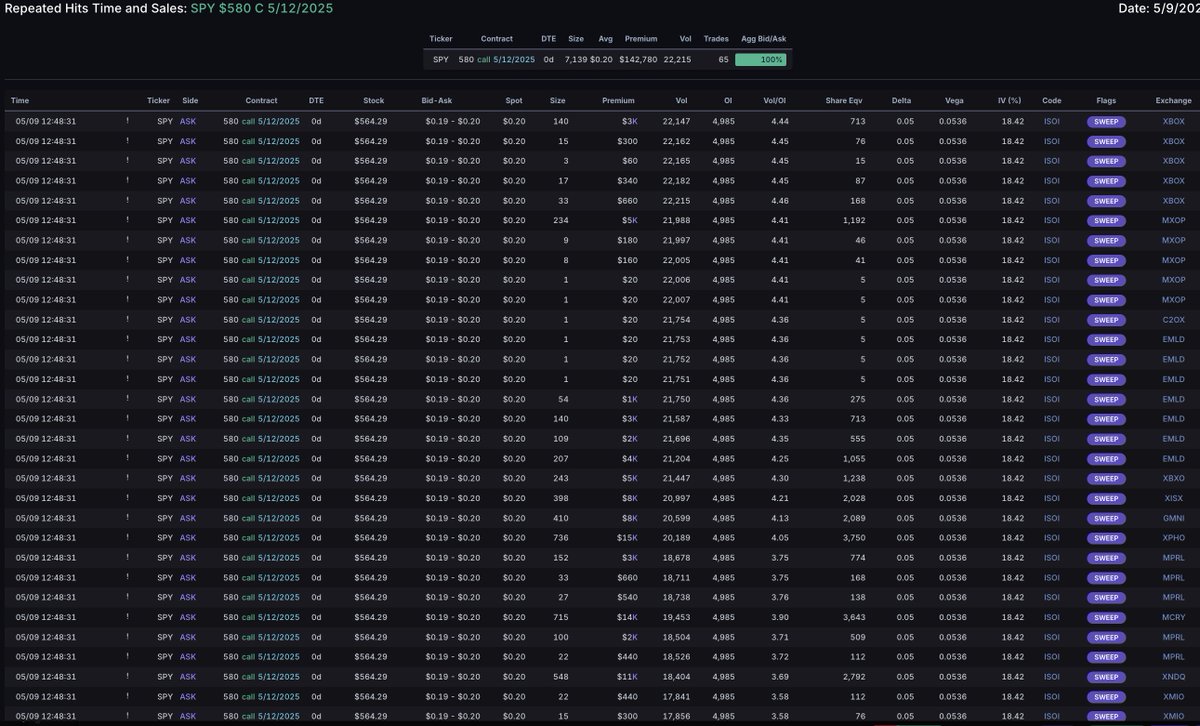Sort by the Delta column header
Viewport: 1200px width, 726px height.
[x=901, y=100]
